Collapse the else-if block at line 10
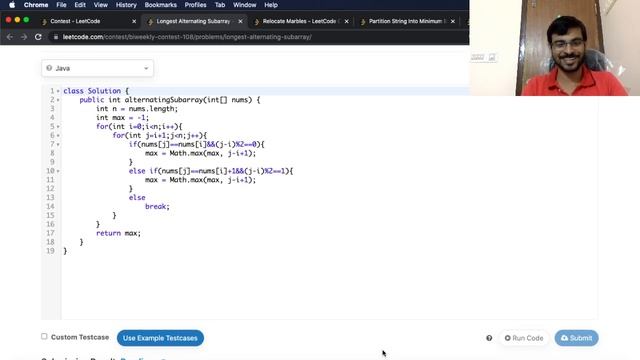The height and width of the screenshot is (360, 640). [x=58, y=171]
